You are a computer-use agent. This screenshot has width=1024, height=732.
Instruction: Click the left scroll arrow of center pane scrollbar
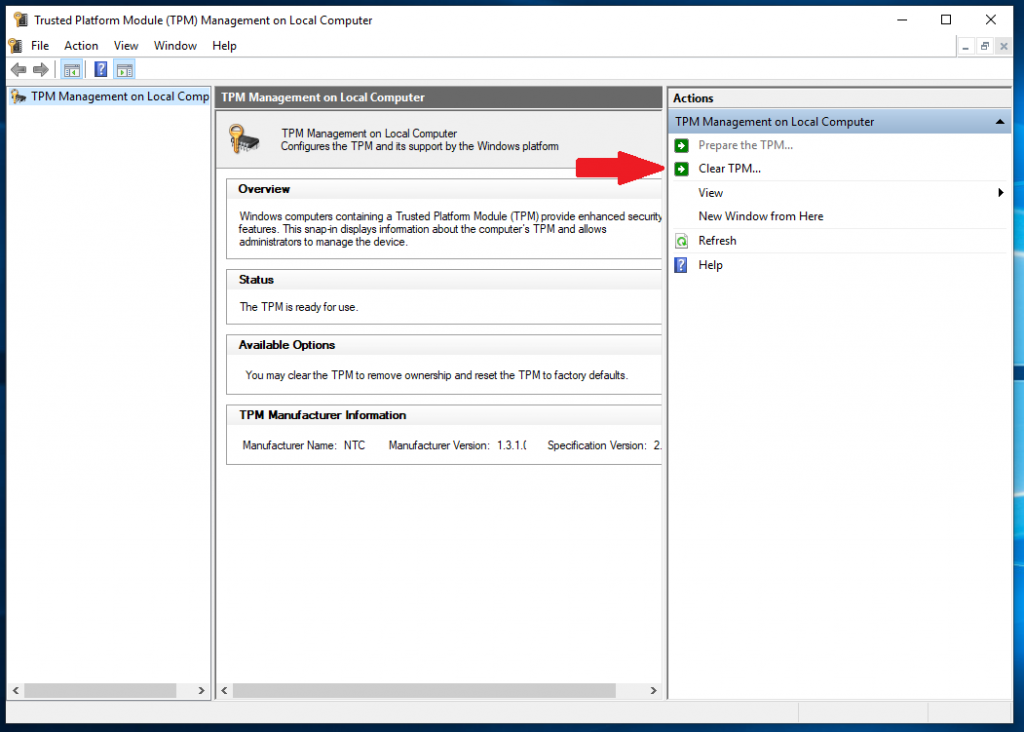(x=225, y=690)
